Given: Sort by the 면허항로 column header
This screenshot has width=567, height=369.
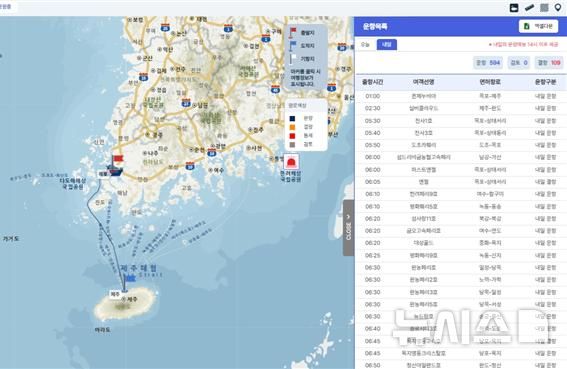Looking at the screenshot, I should [490, 82].
